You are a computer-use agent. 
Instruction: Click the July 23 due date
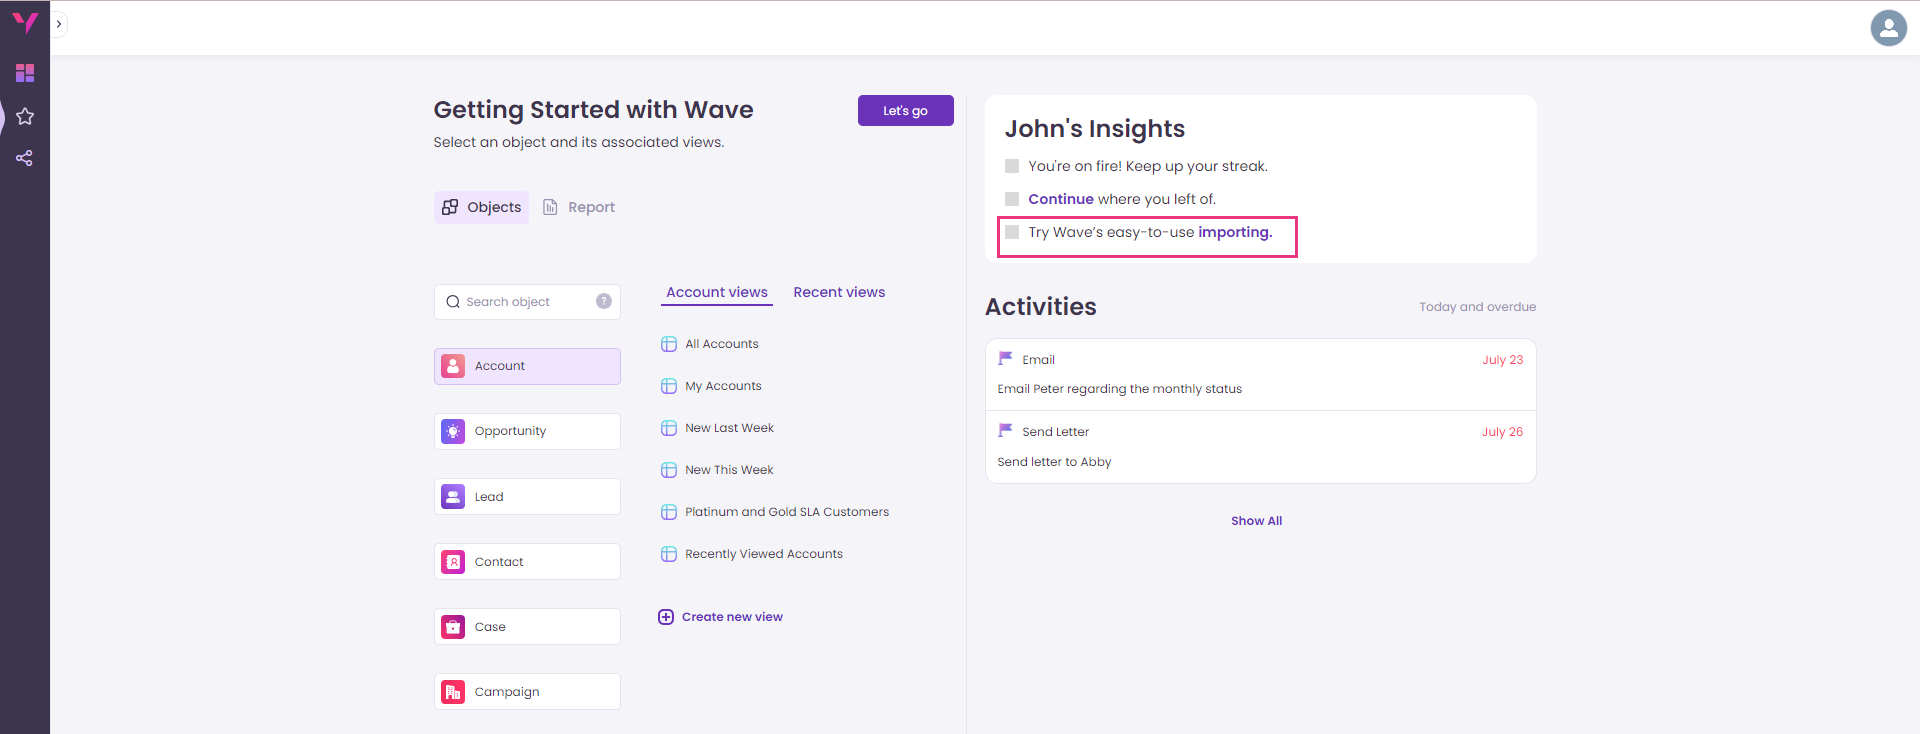click(1502, 360)
